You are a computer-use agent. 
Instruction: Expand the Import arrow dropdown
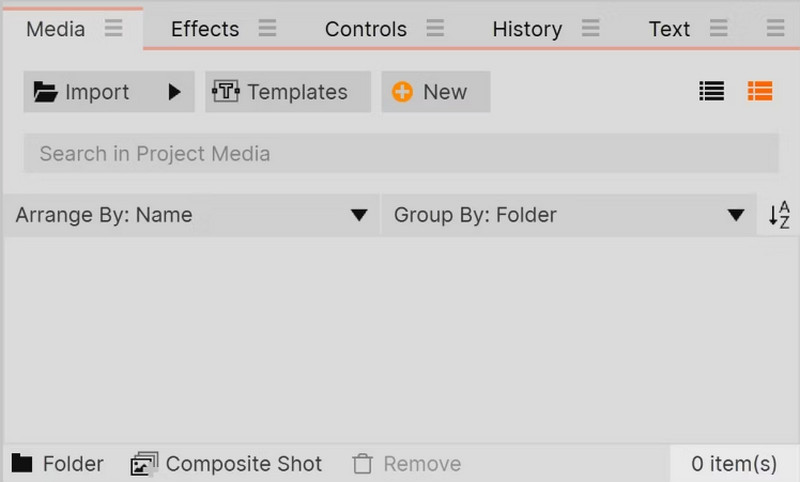tap(174, 92)
